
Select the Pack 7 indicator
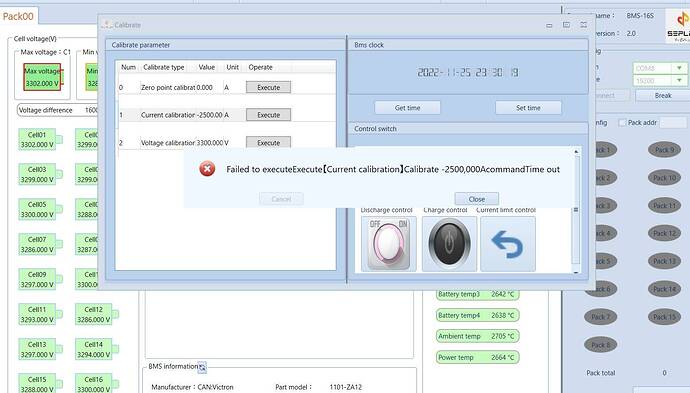tap(601, 317)
